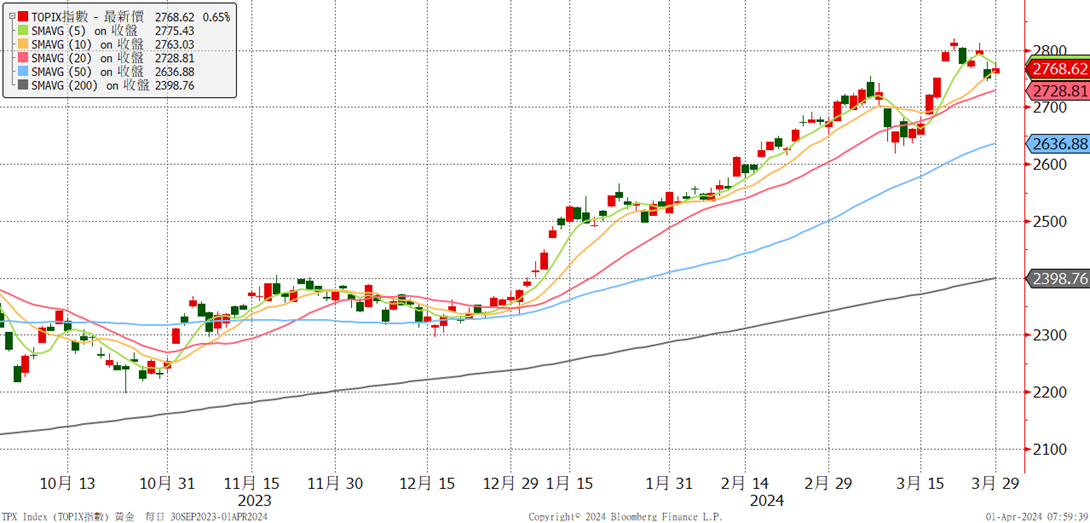Select the 'SMAVG (10) on 收盤' legend label
Screen dimensions: 1090x523
(x=87, y=45)
